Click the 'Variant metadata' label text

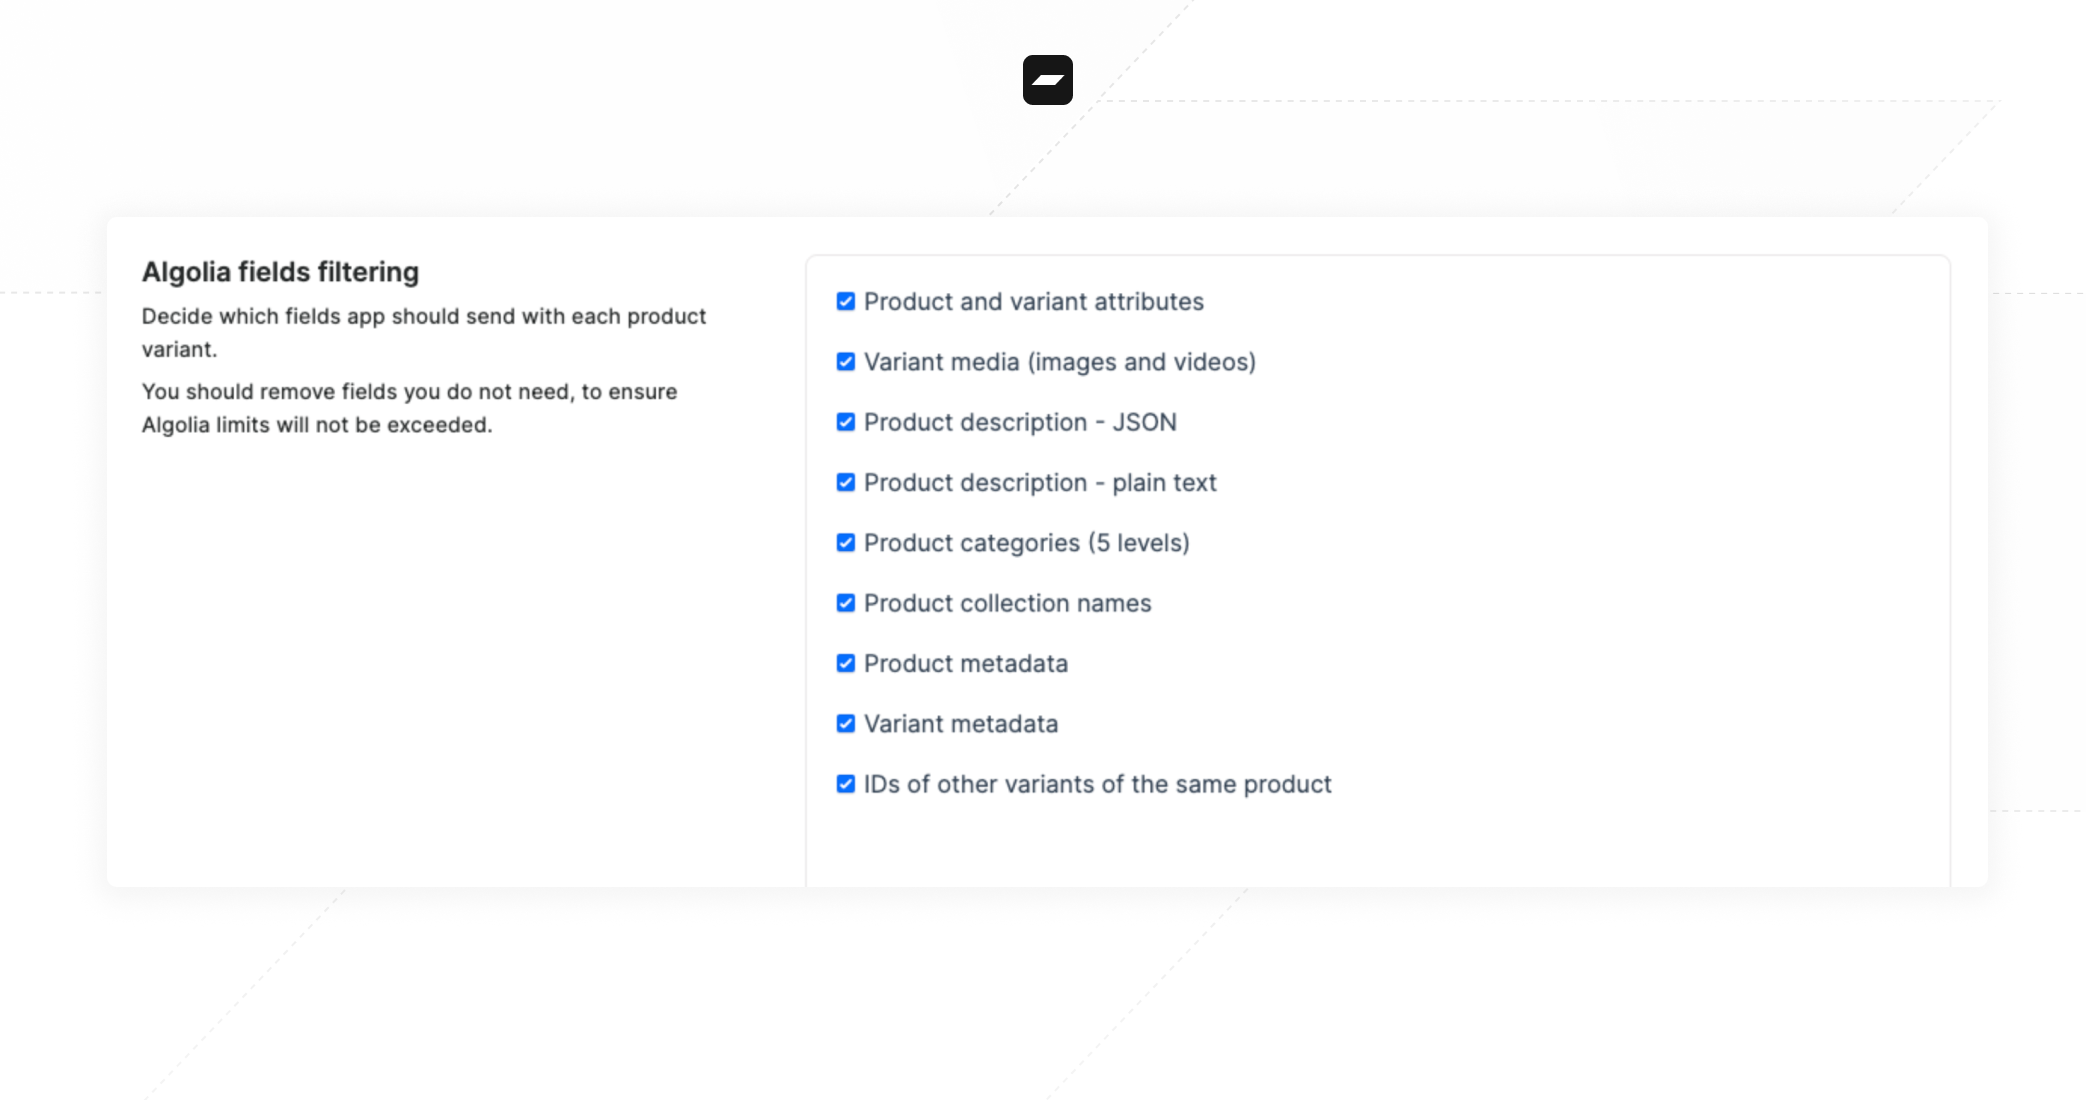(961, 723)
